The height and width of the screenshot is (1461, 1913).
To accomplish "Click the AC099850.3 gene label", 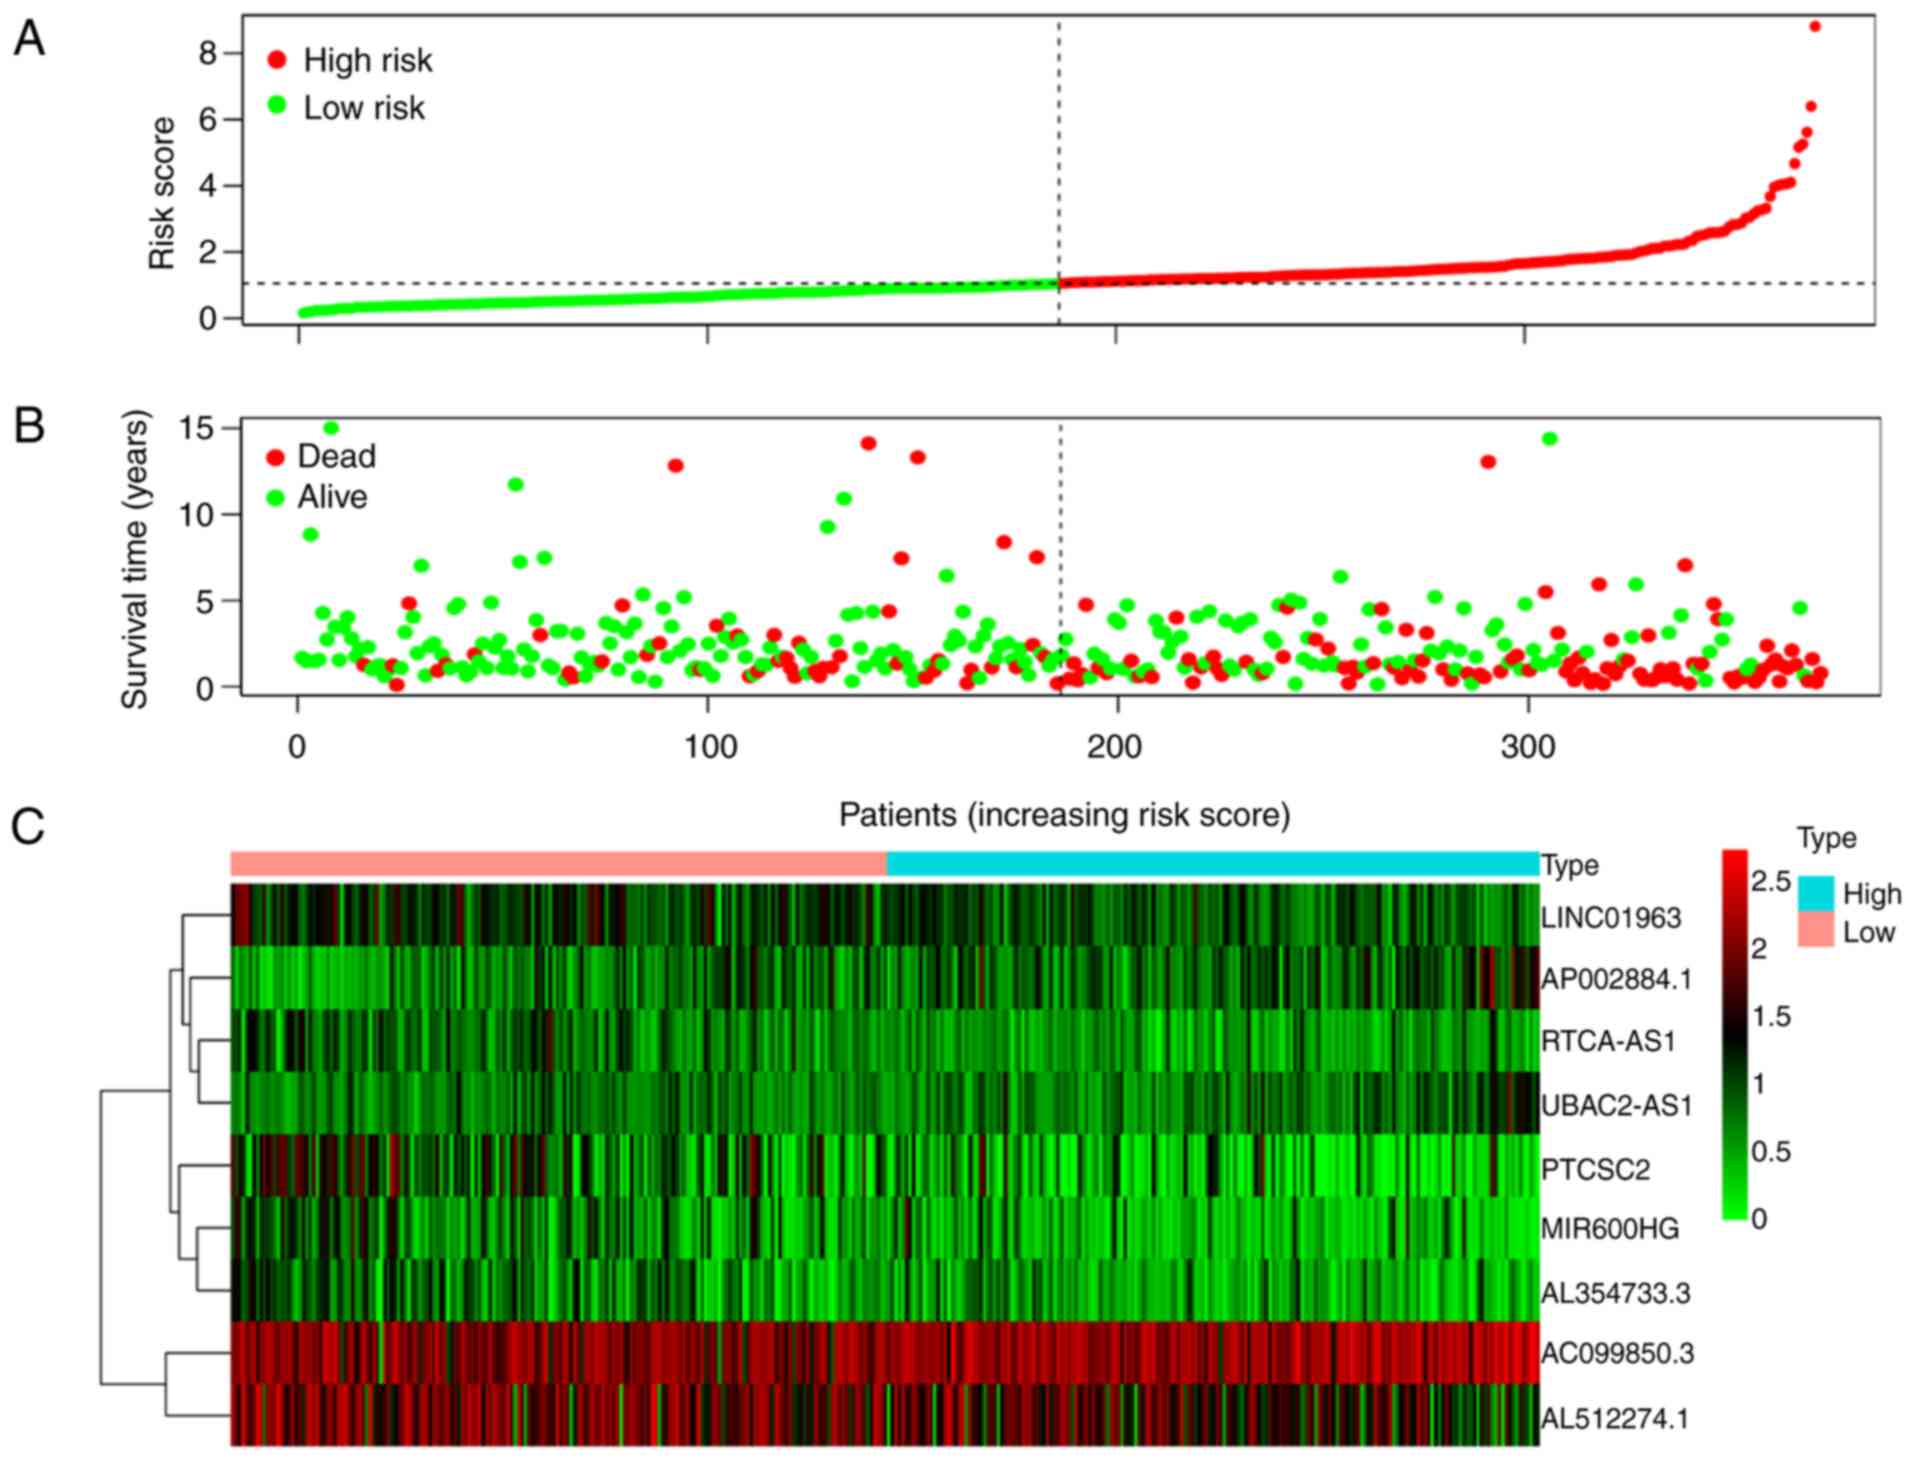I will click(1617, 1353).
